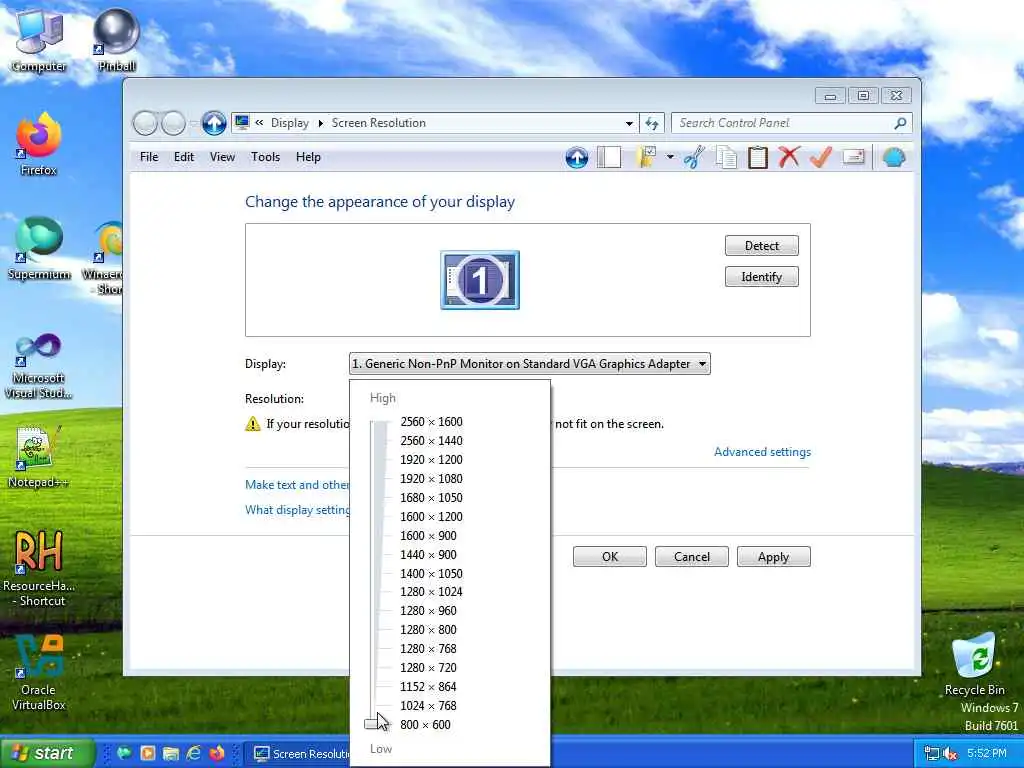Viewport: 1024px width, 768px height.
Task: Click the red X Delete icon
Action: 789,157
